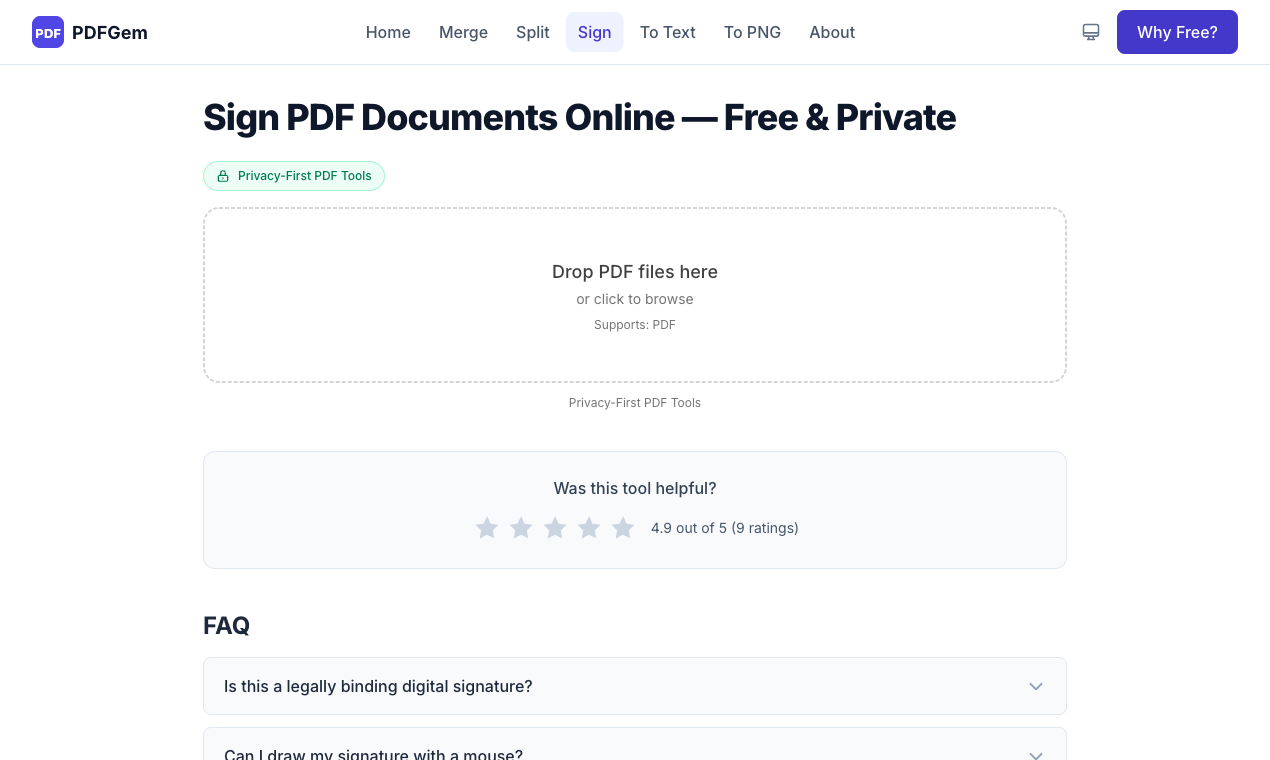The image size is (1270, 760).
Task: Expand the legally binding signature FAQ
Action: (x=635, y=686)
